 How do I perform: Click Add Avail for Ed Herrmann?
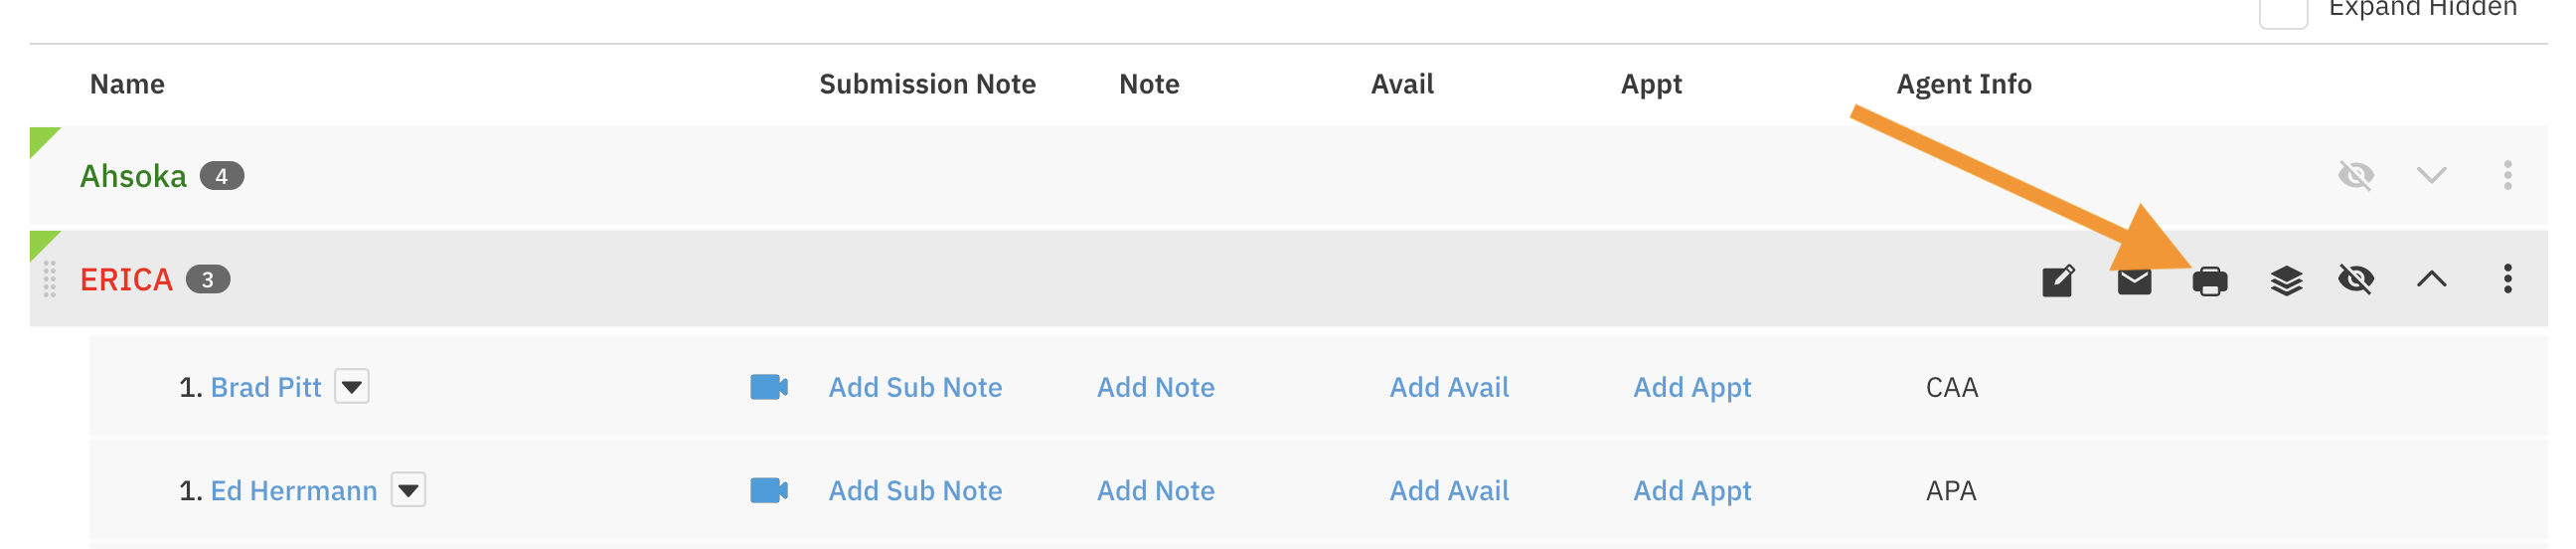(x=1449, y=490)
